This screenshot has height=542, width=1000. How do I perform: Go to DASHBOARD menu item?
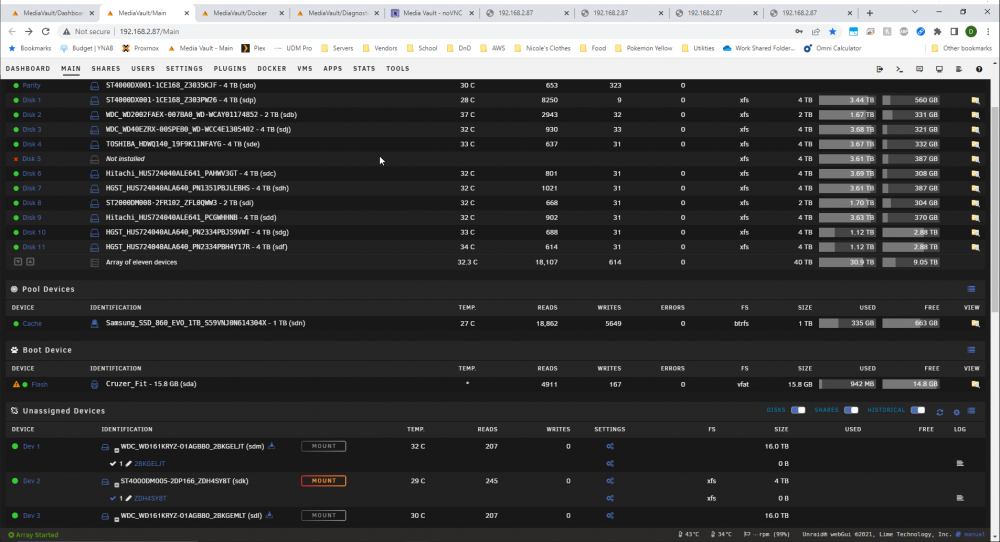28,69
